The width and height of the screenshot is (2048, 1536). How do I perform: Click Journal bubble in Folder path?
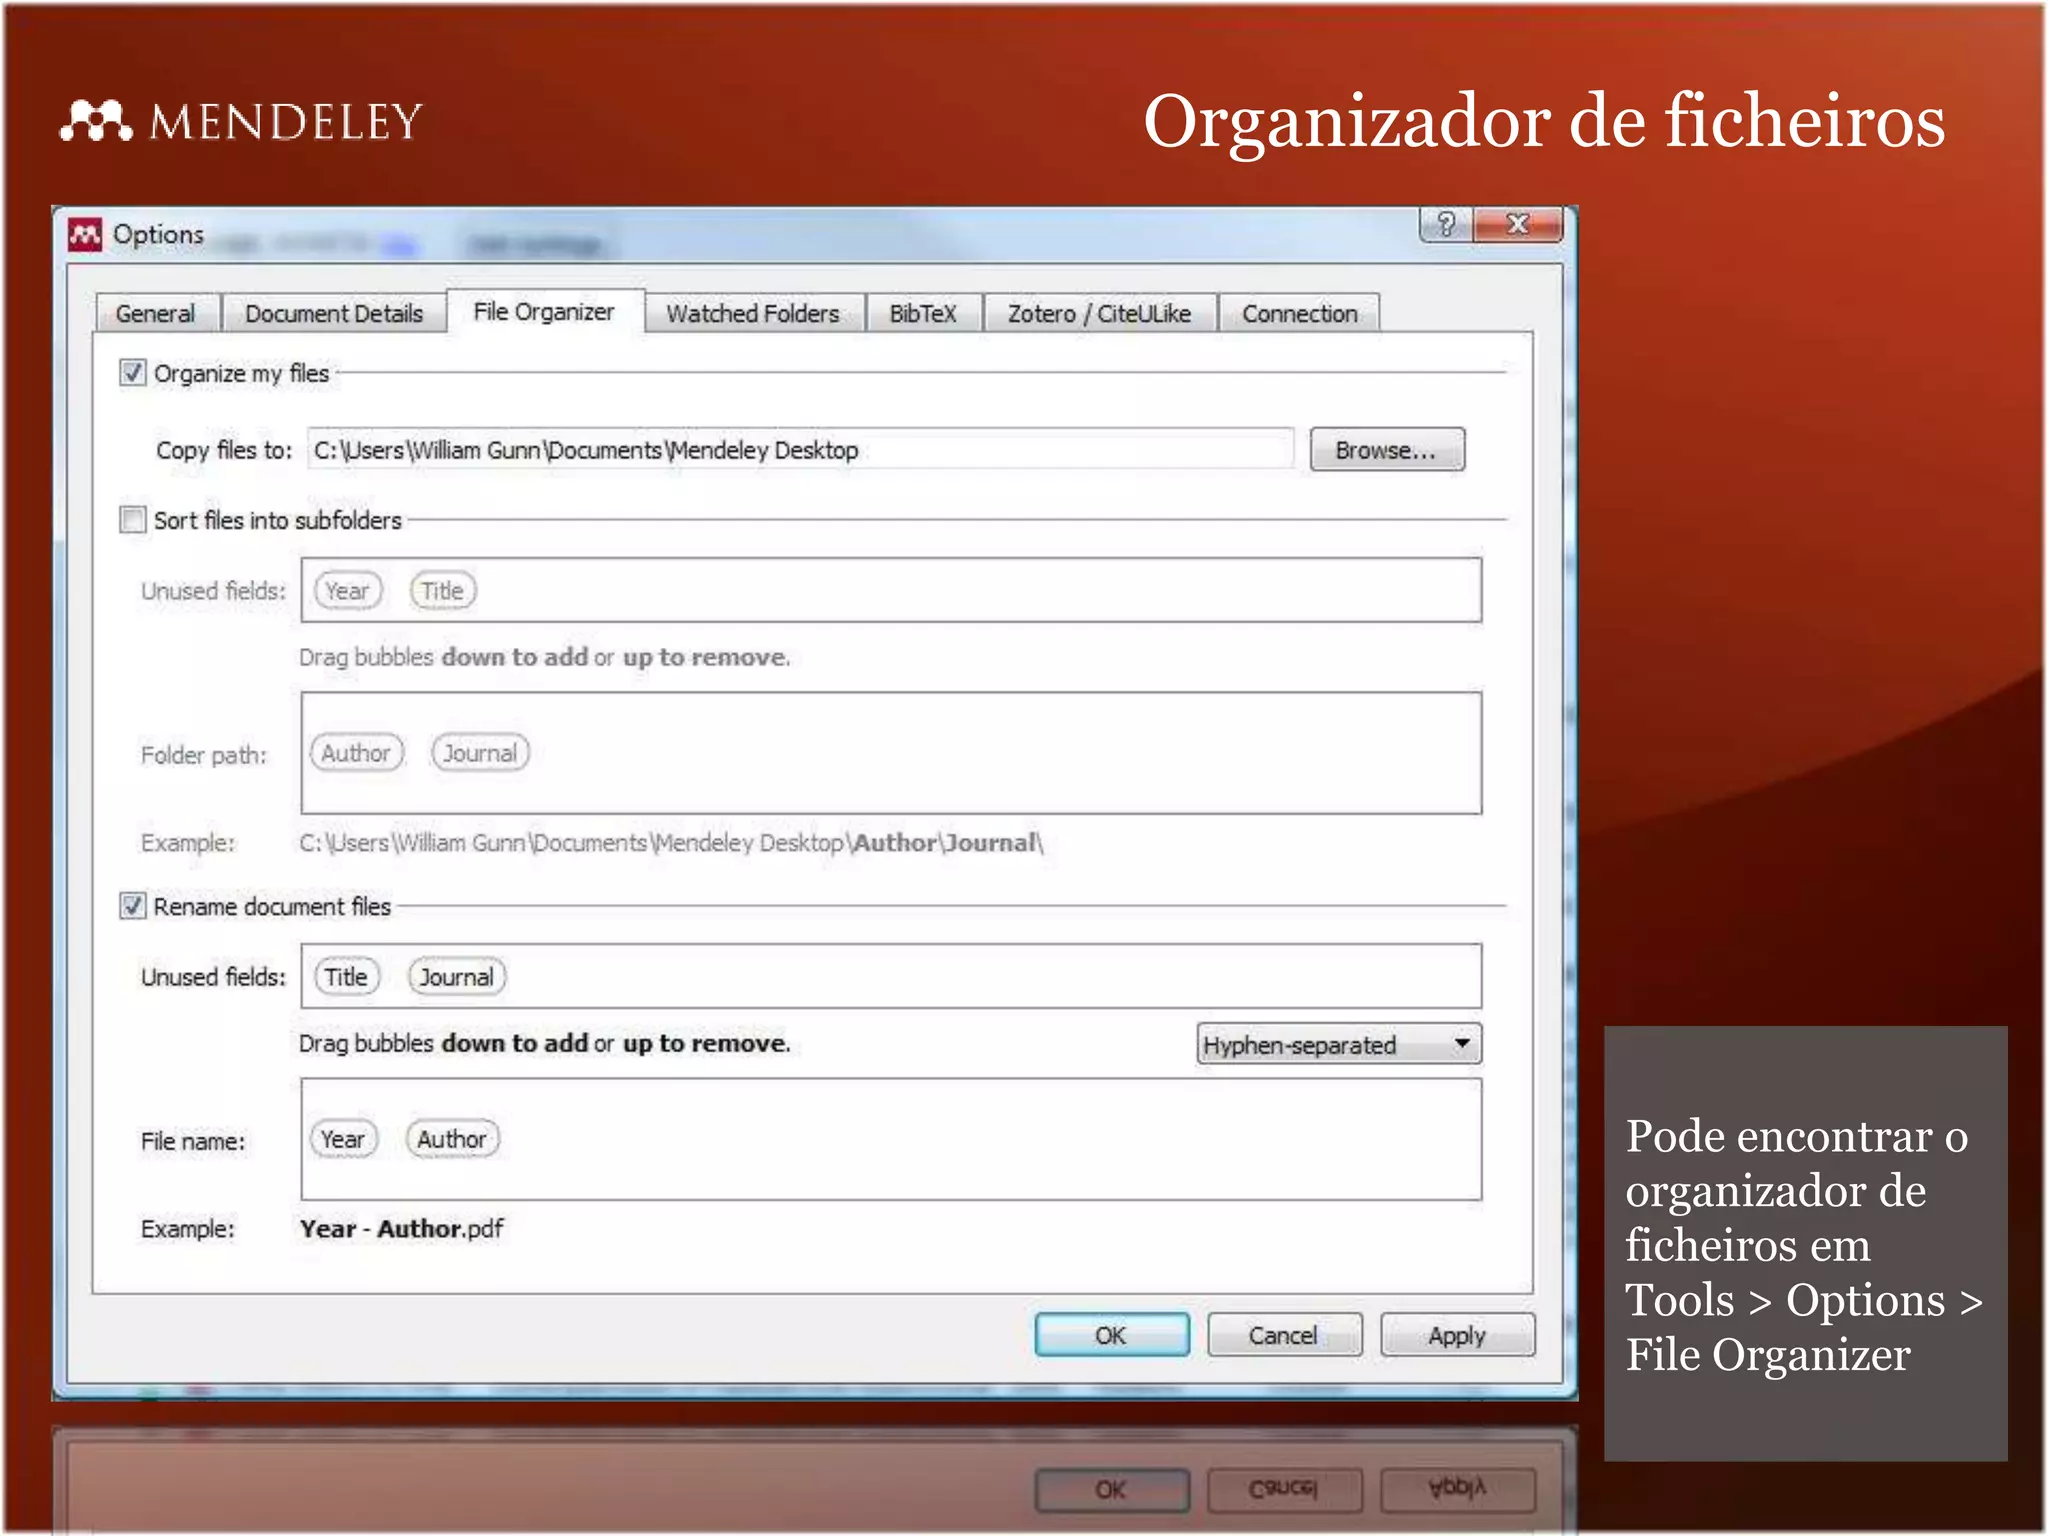tap(480, 752)
